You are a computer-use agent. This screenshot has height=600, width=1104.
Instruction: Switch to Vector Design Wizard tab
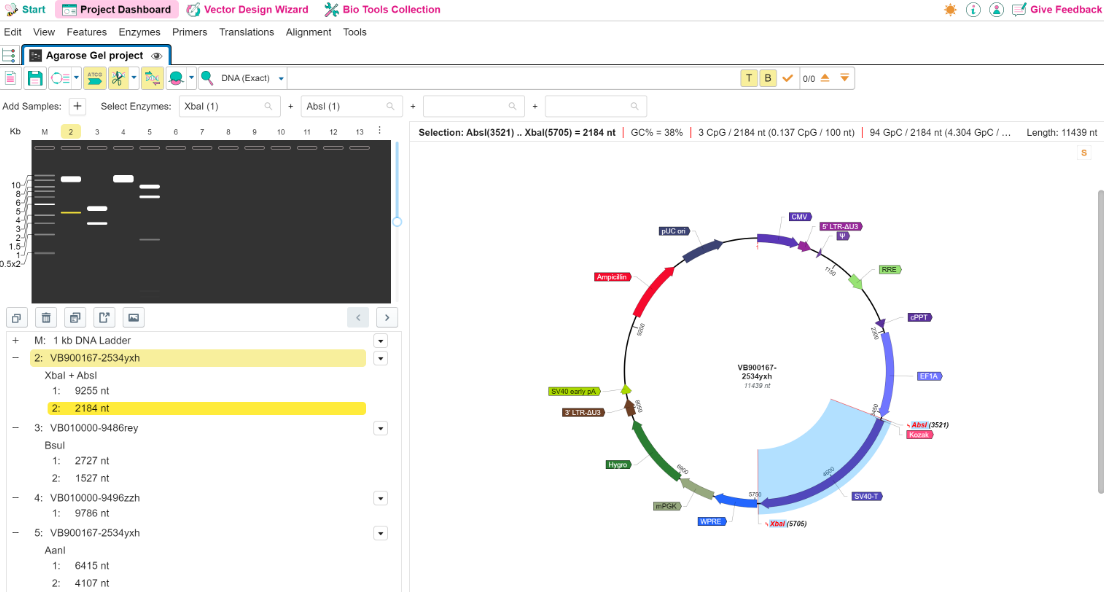(248, 10)
